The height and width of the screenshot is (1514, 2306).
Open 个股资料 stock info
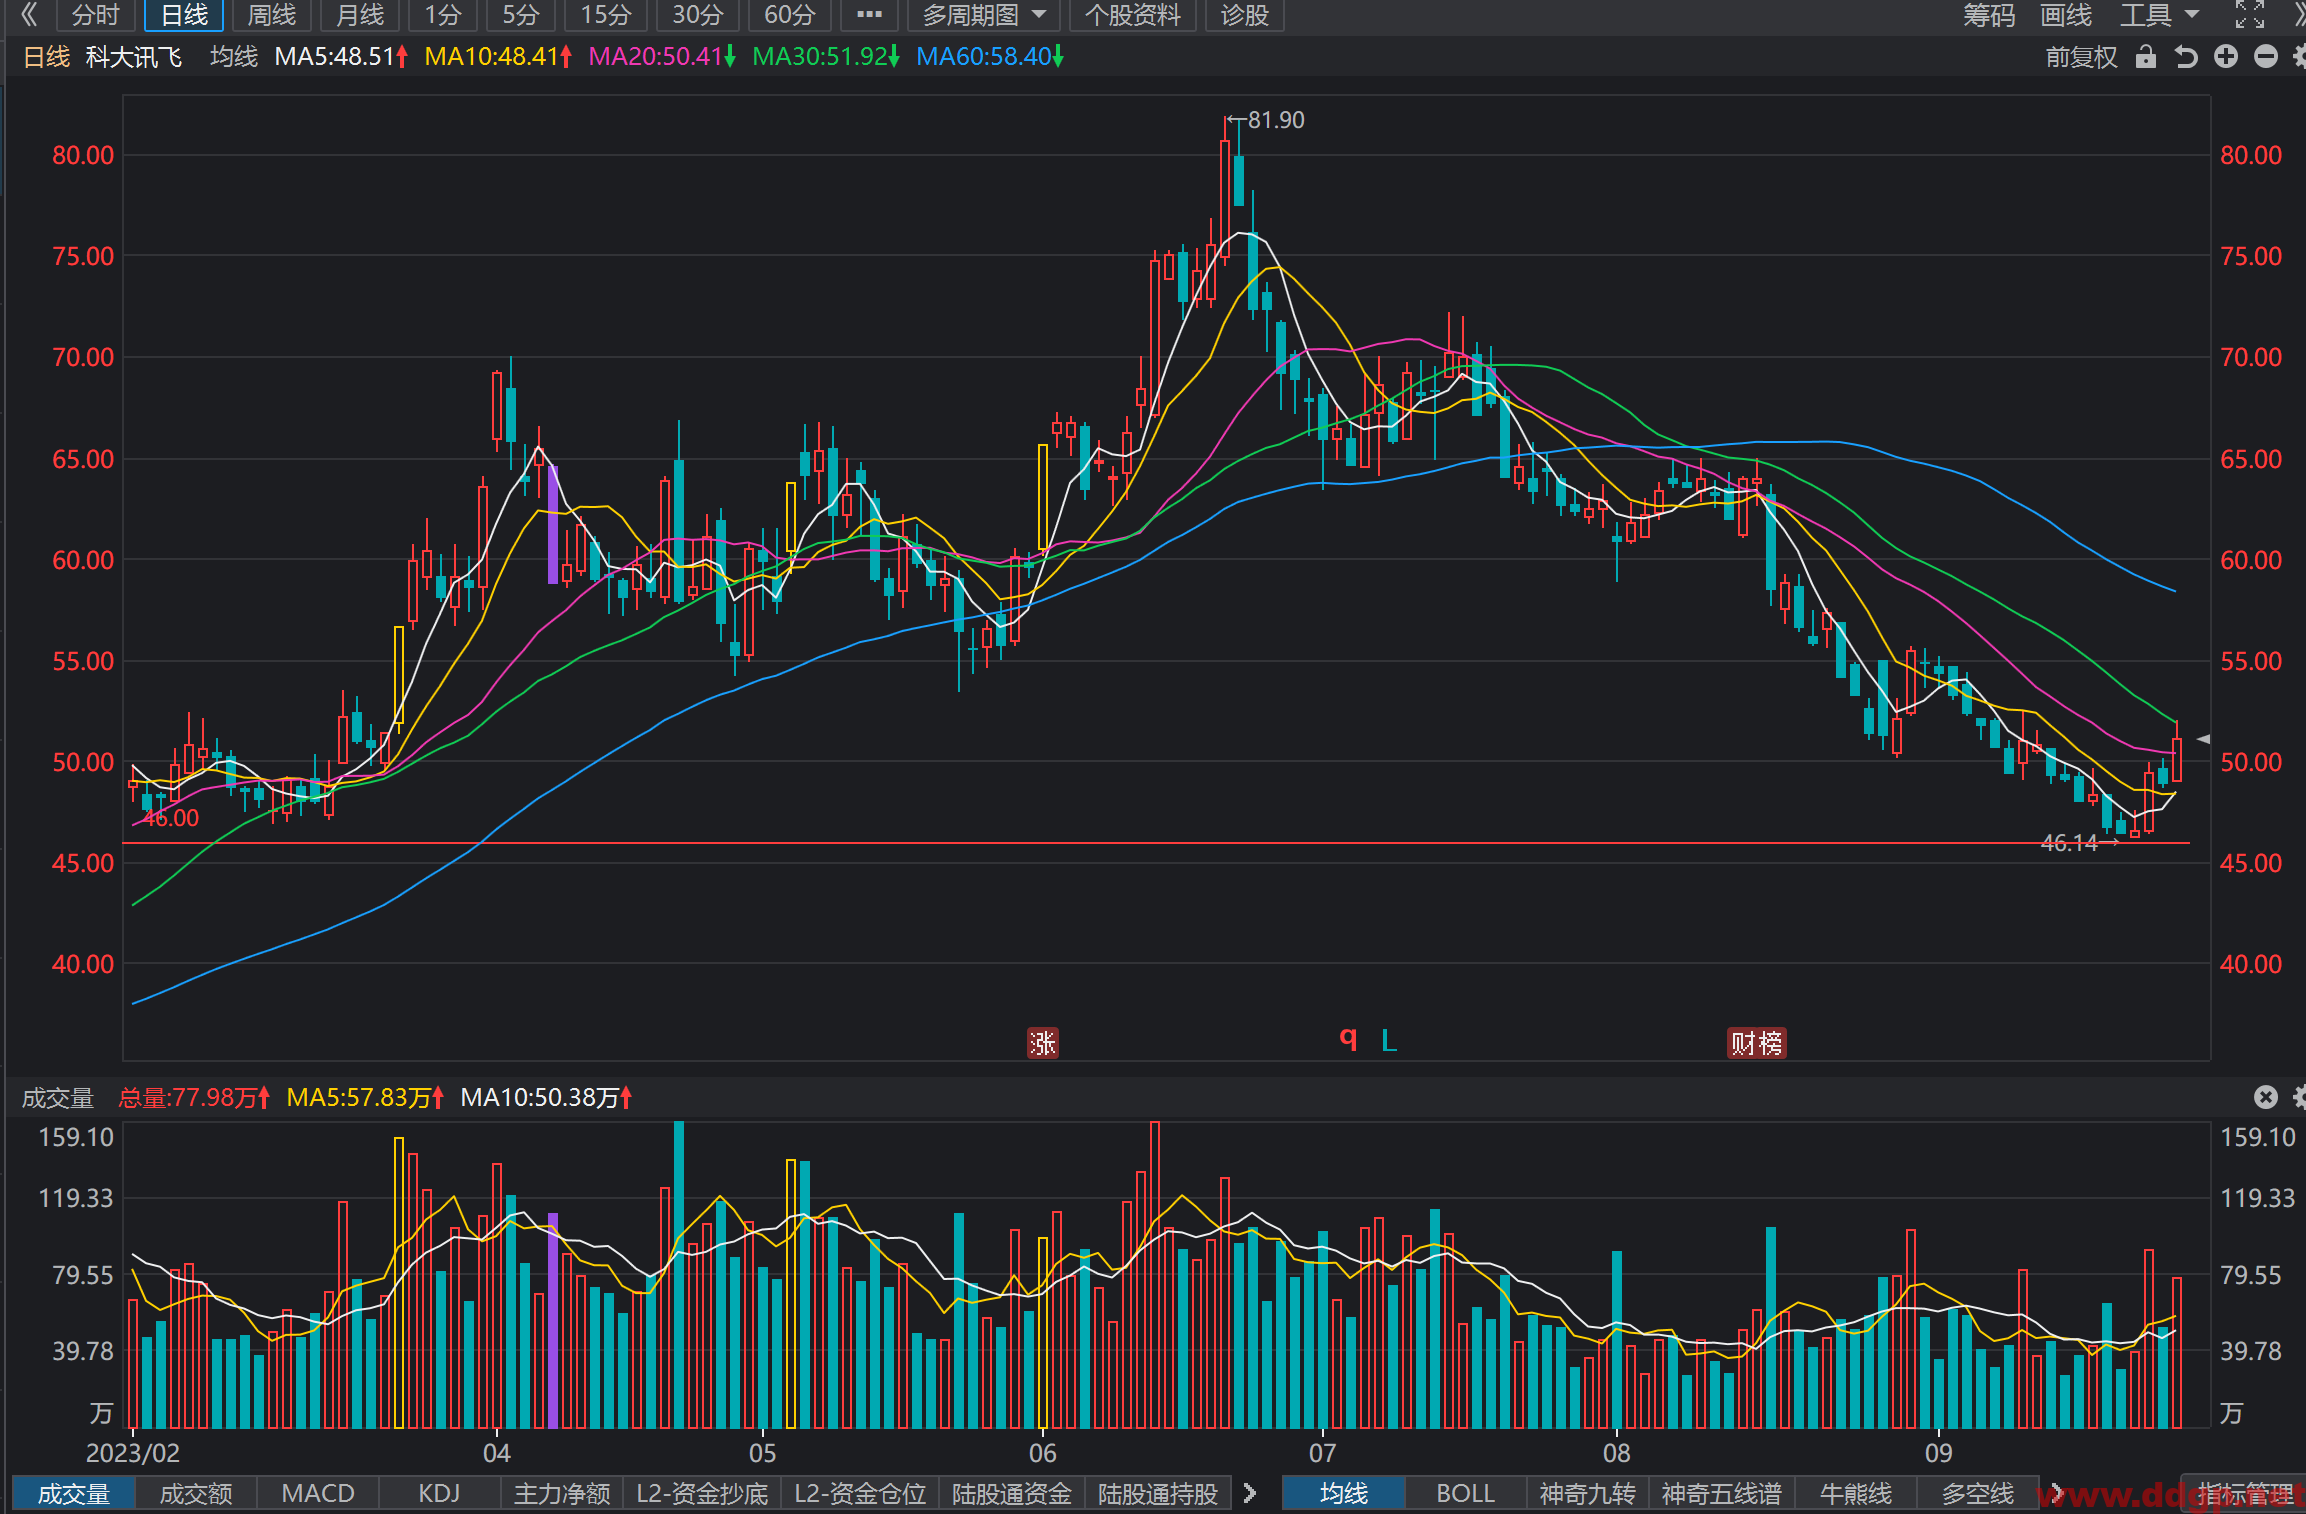coord(1133,15)
